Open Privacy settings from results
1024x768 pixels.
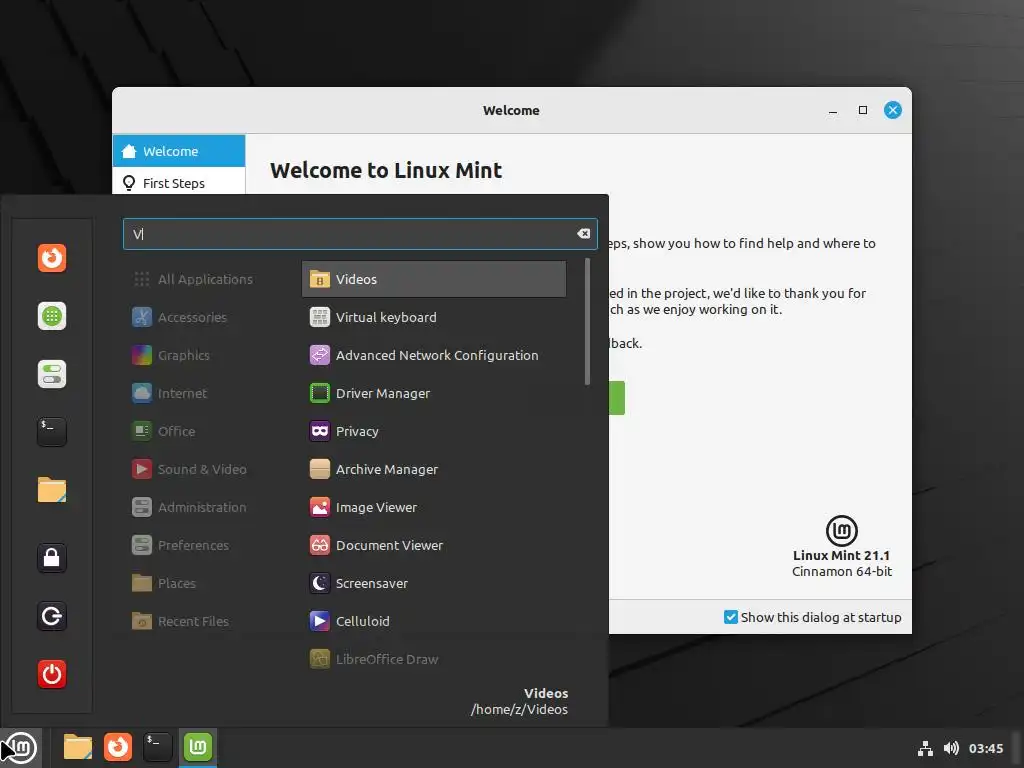coord(434,431)
